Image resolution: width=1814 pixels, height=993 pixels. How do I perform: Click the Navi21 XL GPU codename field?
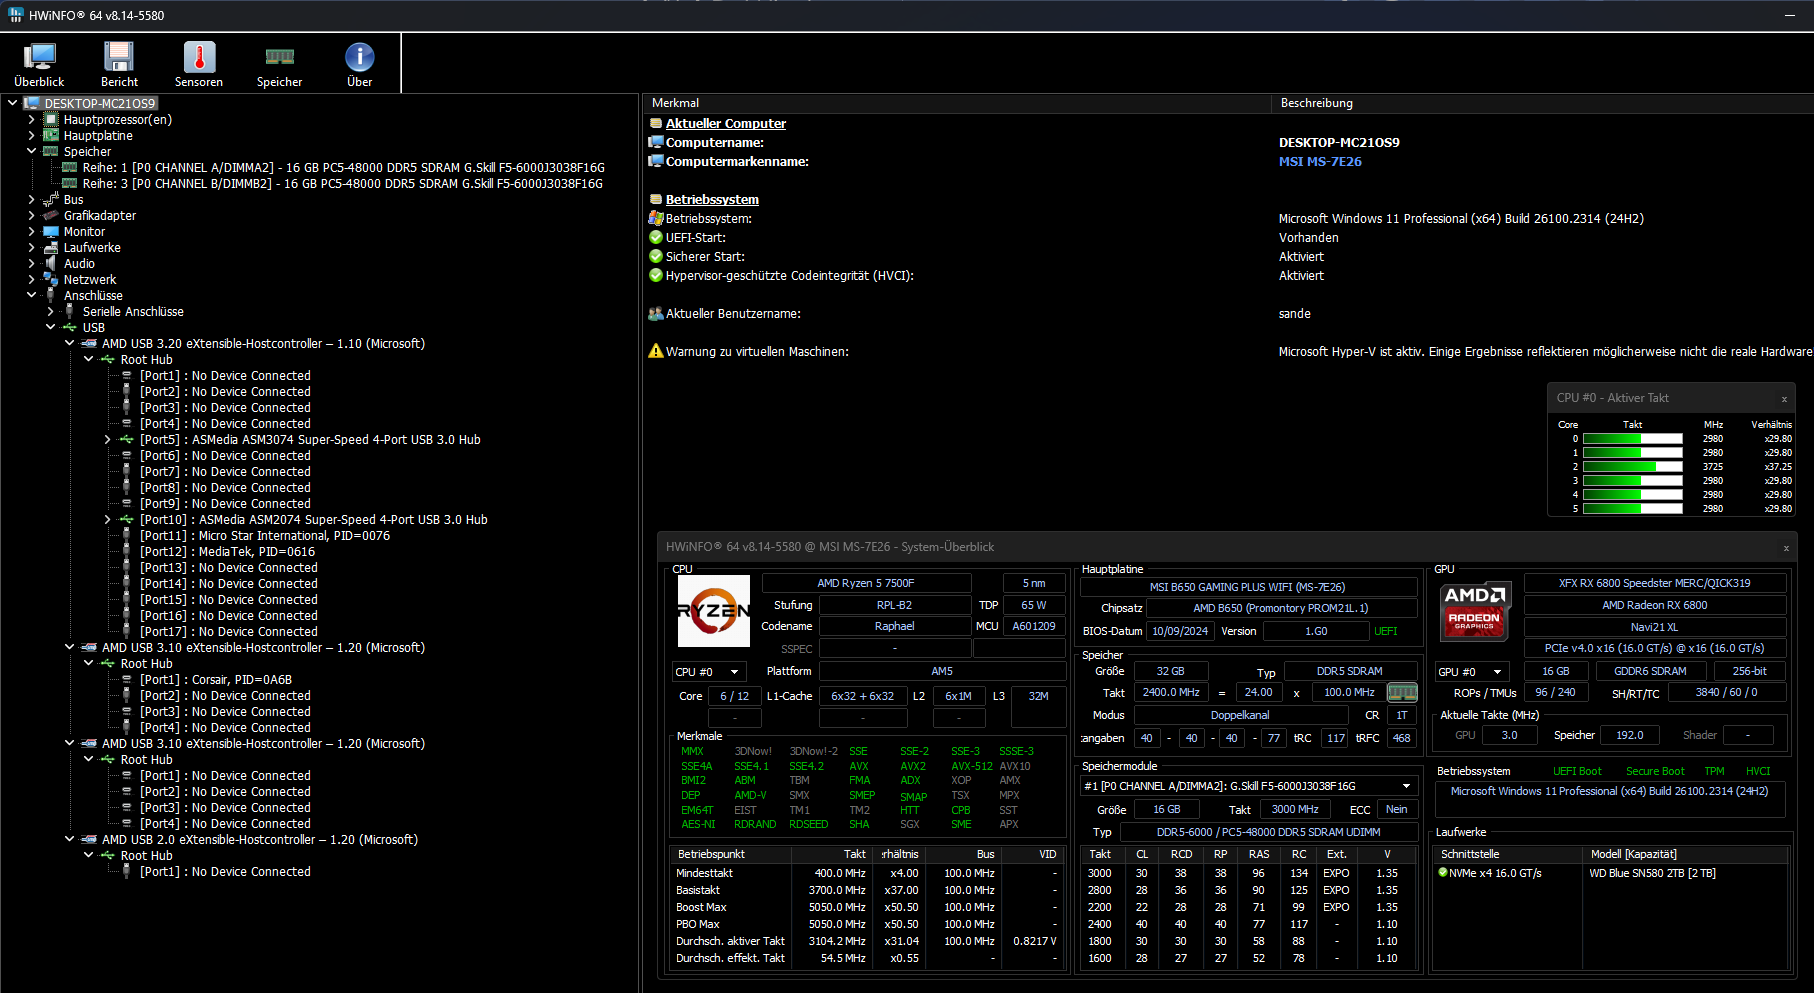pos(1655,627)
